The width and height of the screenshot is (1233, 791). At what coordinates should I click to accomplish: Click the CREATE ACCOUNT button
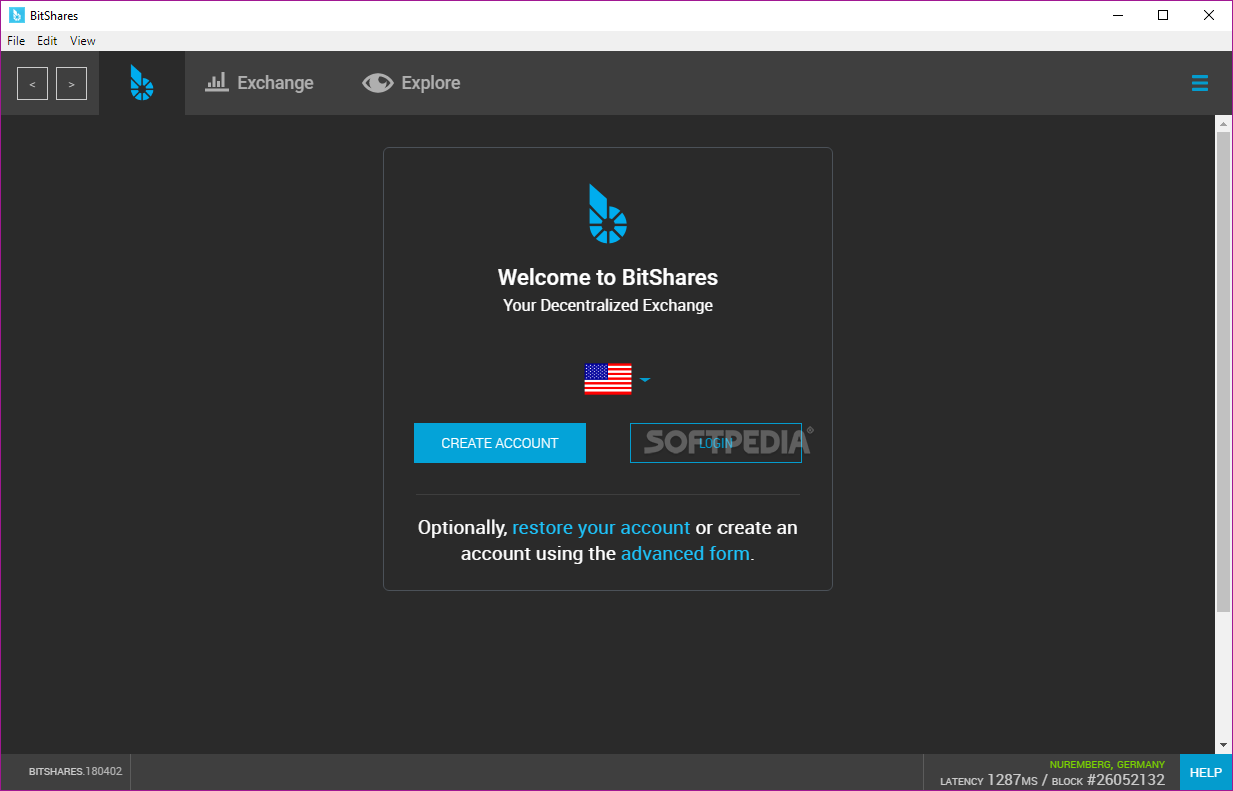[500, 443]
